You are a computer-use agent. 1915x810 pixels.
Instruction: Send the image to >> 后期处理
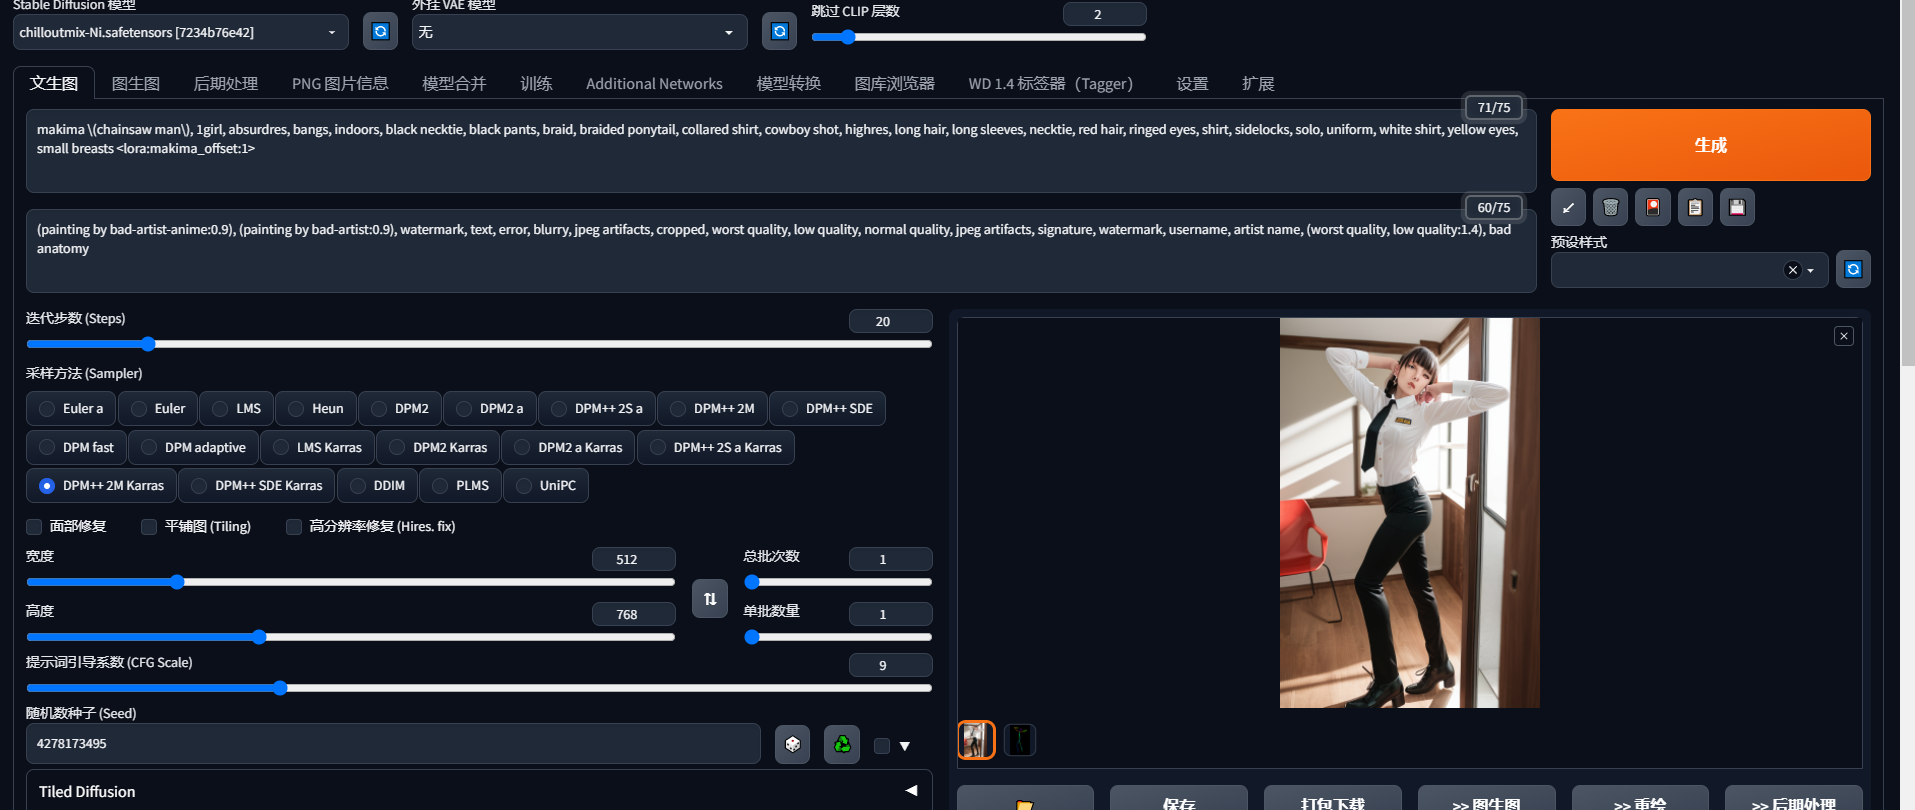click(x=1794, y=800)
